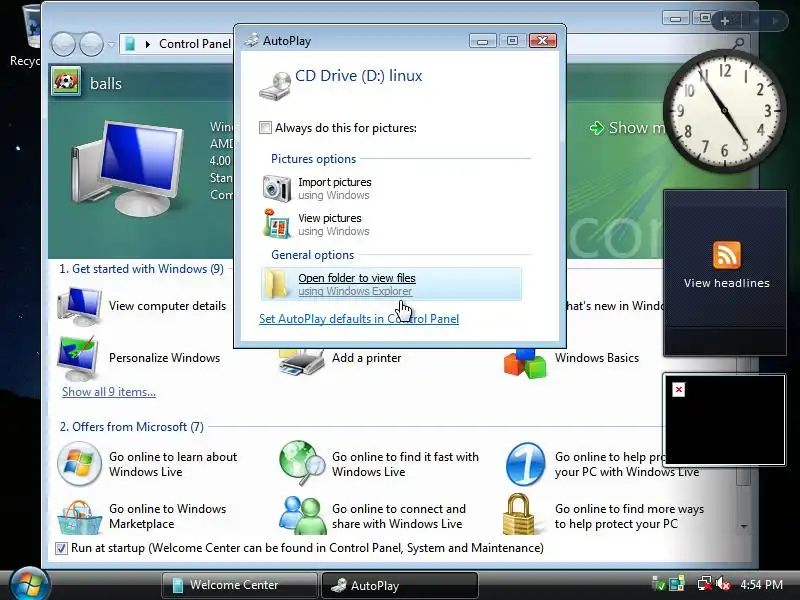Click the Back navigation button in Welcome Center
800x600 pixels.
pos(64,44)
